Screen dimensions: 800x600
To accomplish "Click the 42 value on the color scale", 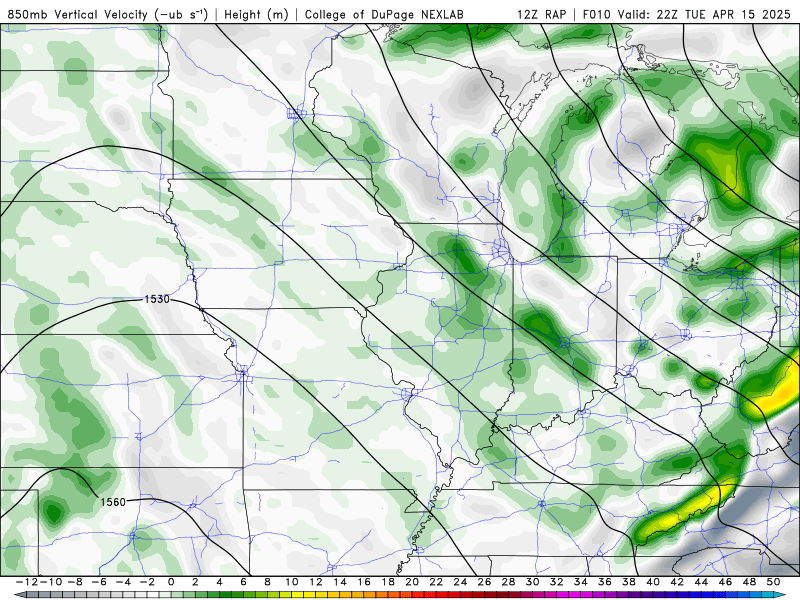I will tap(677, 582).
